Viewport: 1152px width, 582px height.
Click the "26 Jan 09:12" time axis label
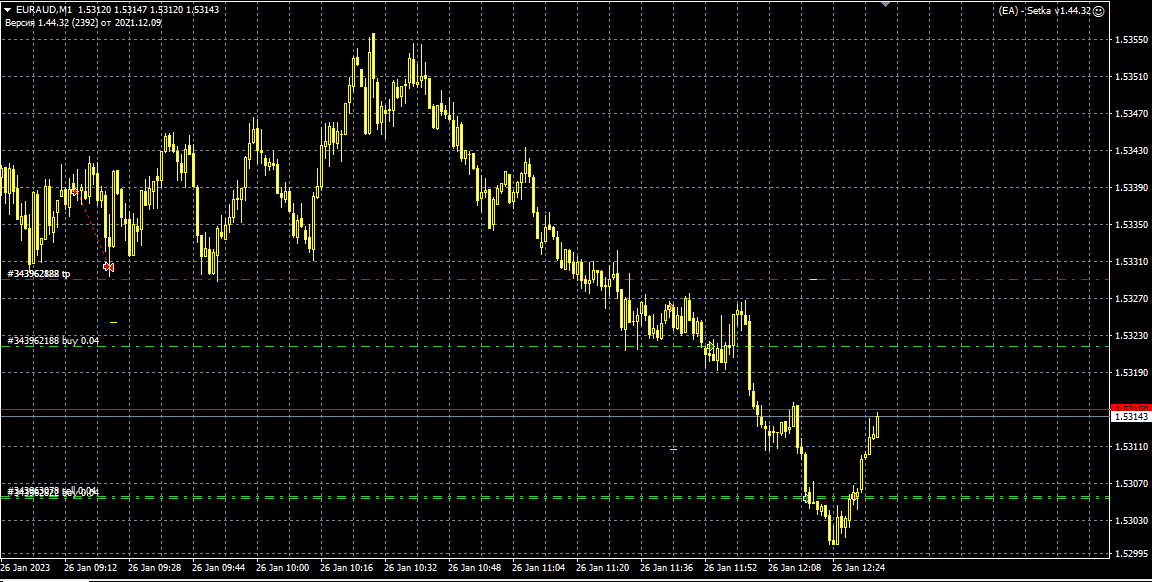tap(90, 568)
